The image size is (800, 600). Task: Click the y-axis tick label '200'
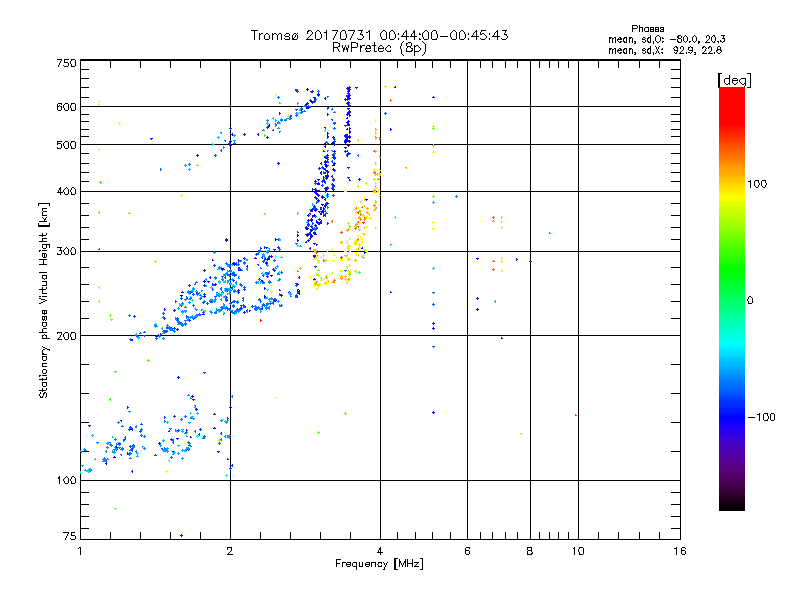pyautogui.click(x=66, y=336)
